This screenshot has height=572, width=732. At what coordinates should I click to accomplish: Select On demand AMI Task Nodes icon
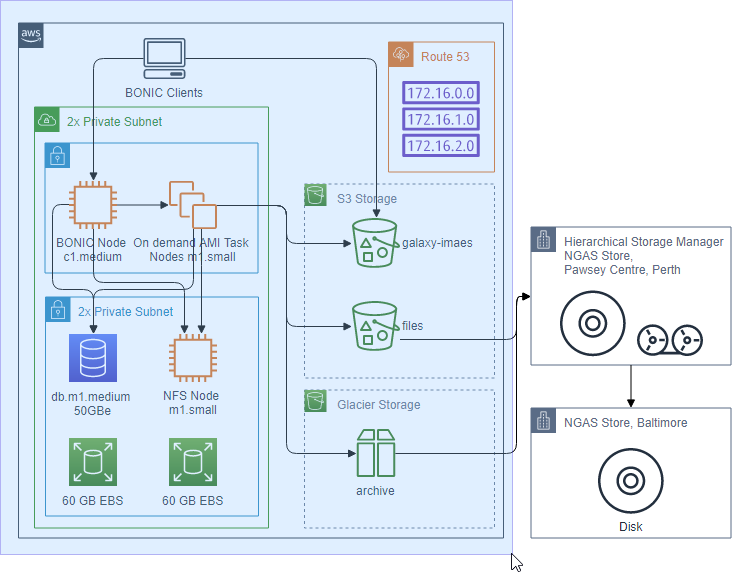point(193,205)
